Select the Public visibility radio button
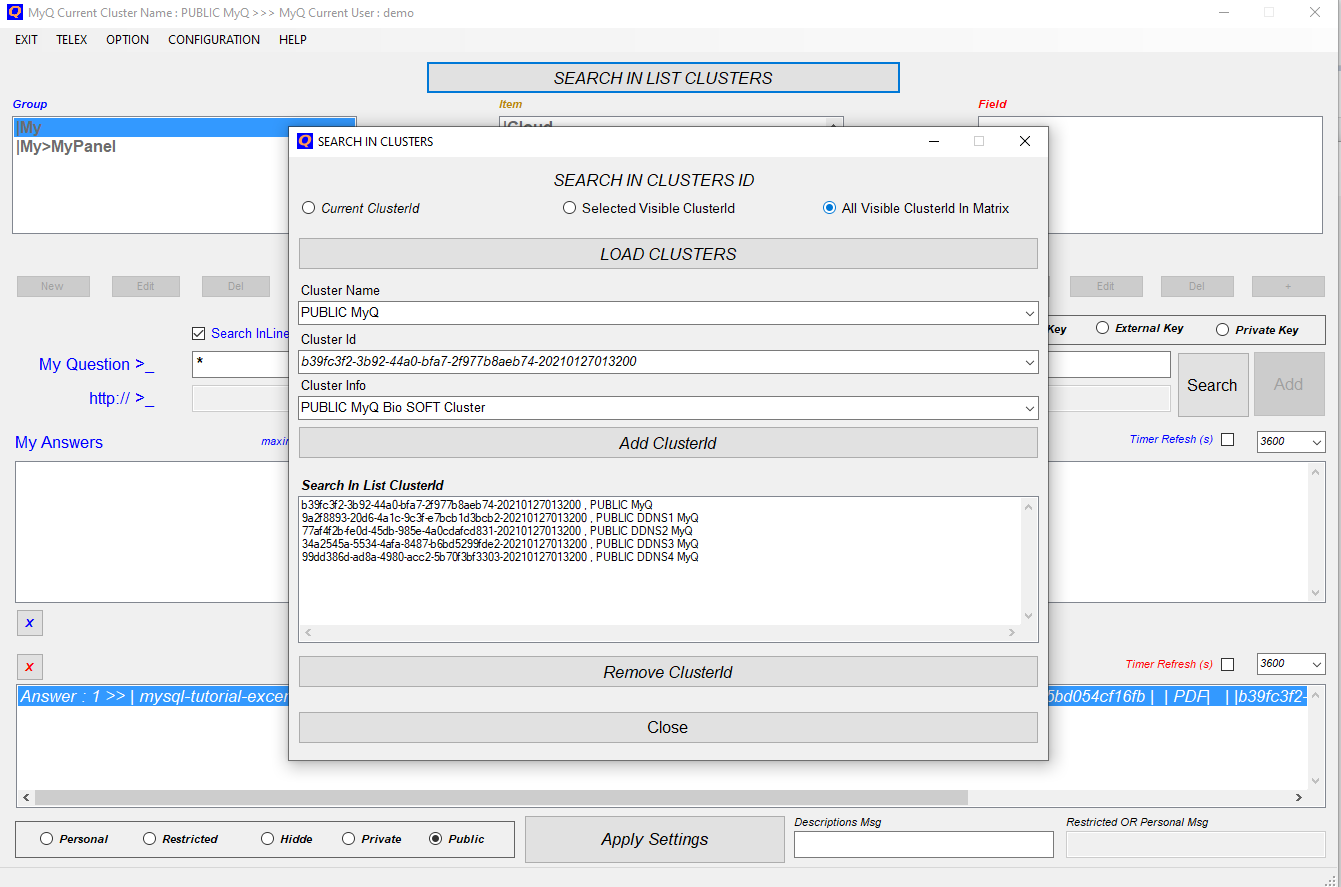 pos(435,839)
